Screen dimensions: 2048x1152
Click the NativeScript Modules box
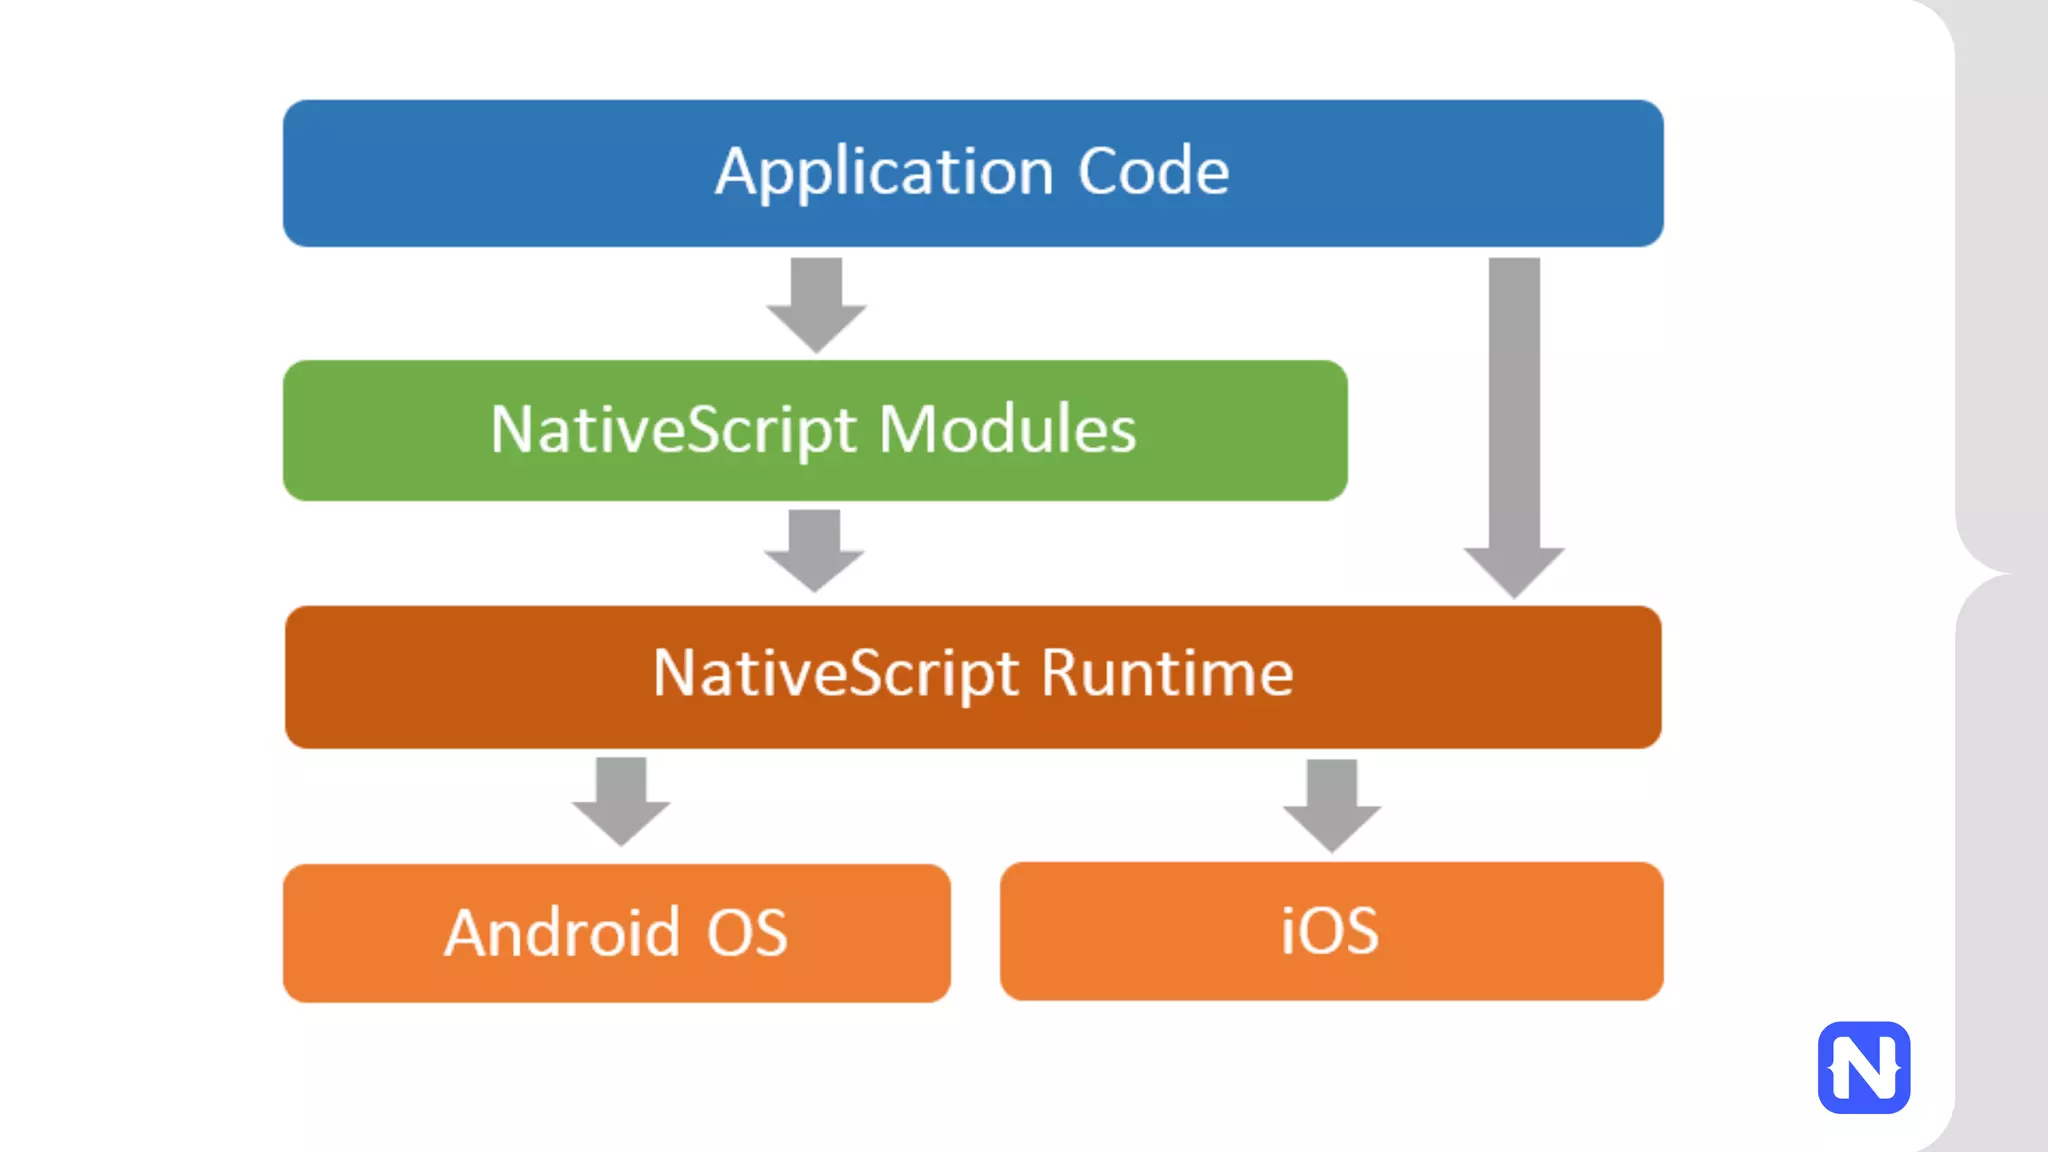click(x=815, y=430)
